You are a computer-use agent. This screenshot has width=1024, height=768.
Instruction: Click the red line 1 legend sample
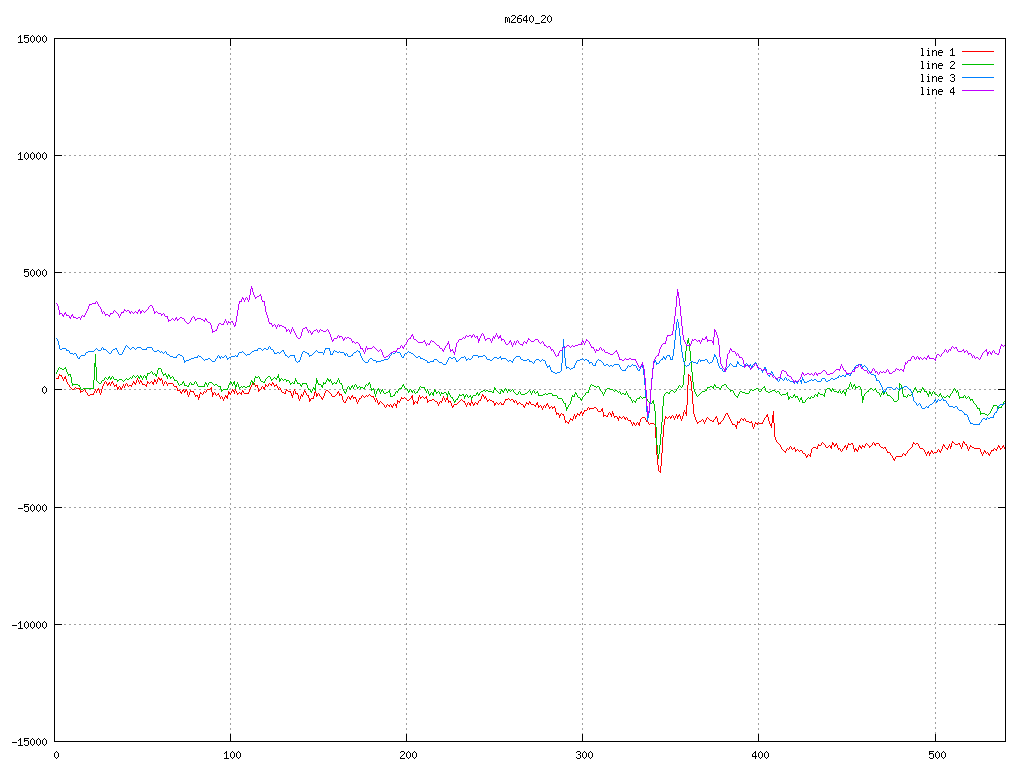979,52
